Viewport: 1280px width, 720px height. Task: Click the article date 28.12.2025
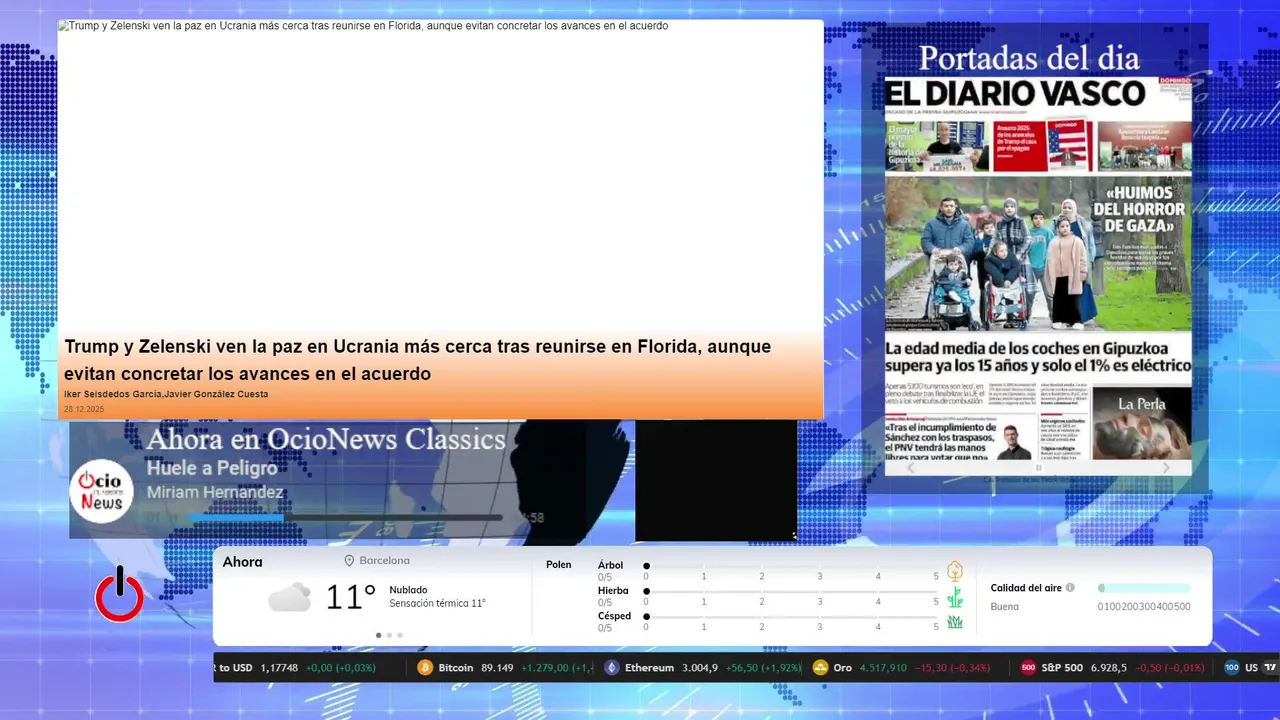84,409
